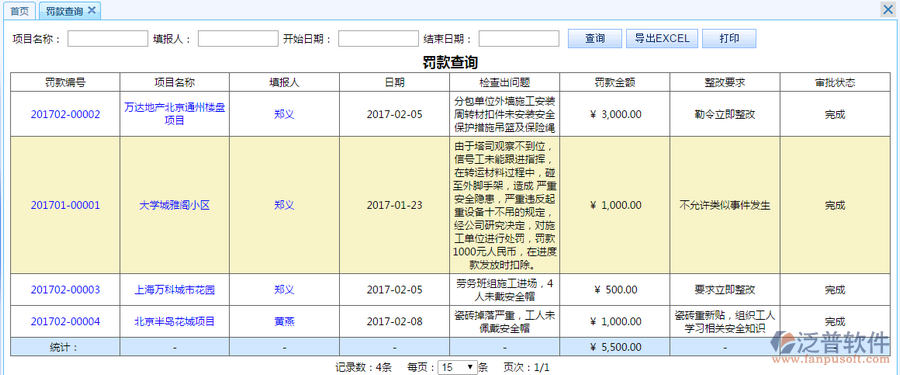Close the panel with the top-right X icon
This screenshot has width=900, height=375.
click(x=890, y=9)
